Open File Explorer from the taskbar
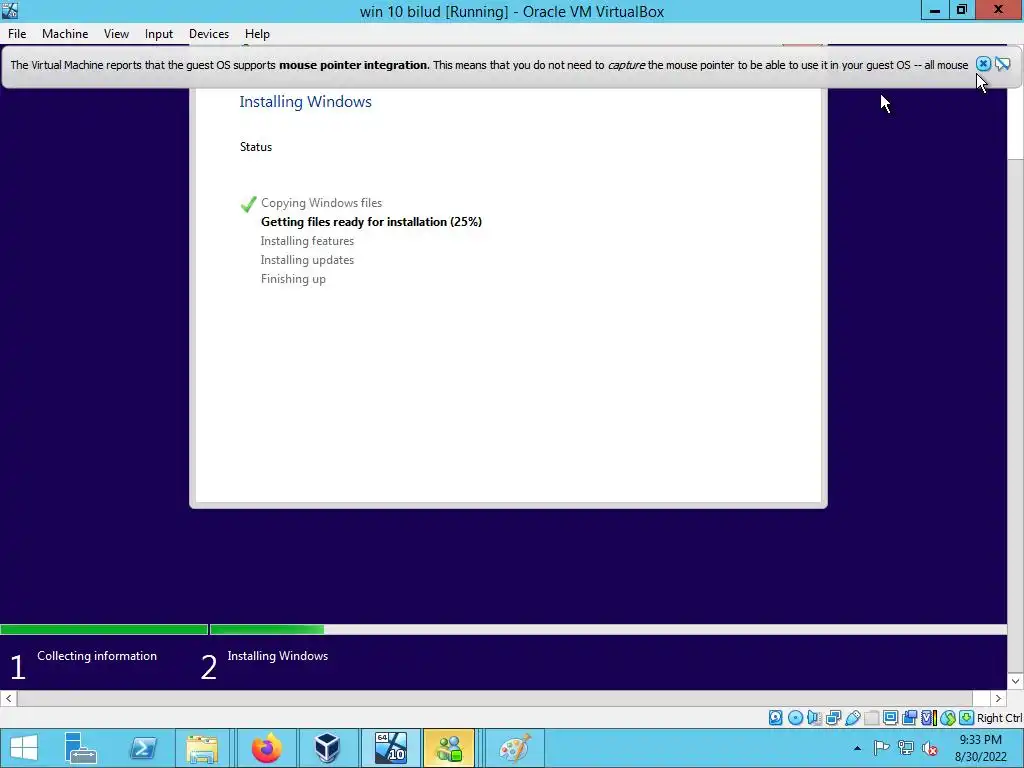1024x768 pixels. click(x=202, y=748)
